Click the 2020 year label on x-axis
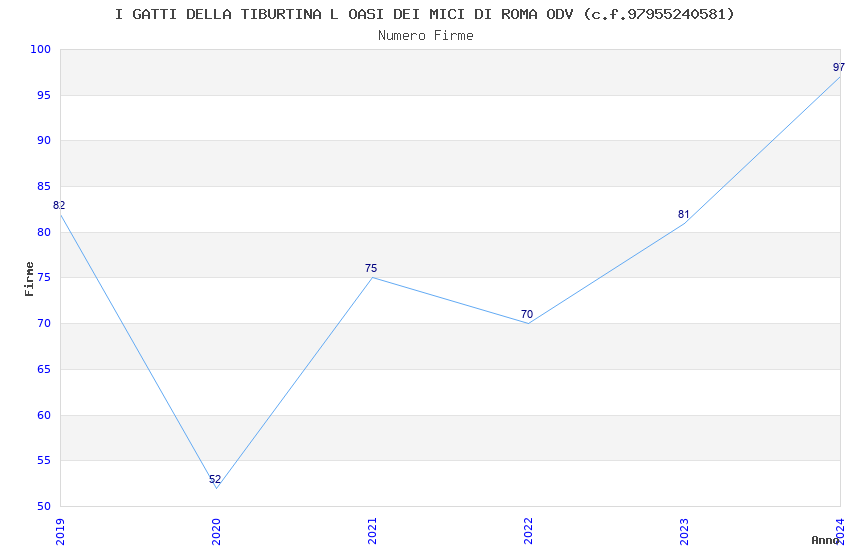The width and height of the screenshot is (850, 550). pyautogui.click(x=216, y=531)
